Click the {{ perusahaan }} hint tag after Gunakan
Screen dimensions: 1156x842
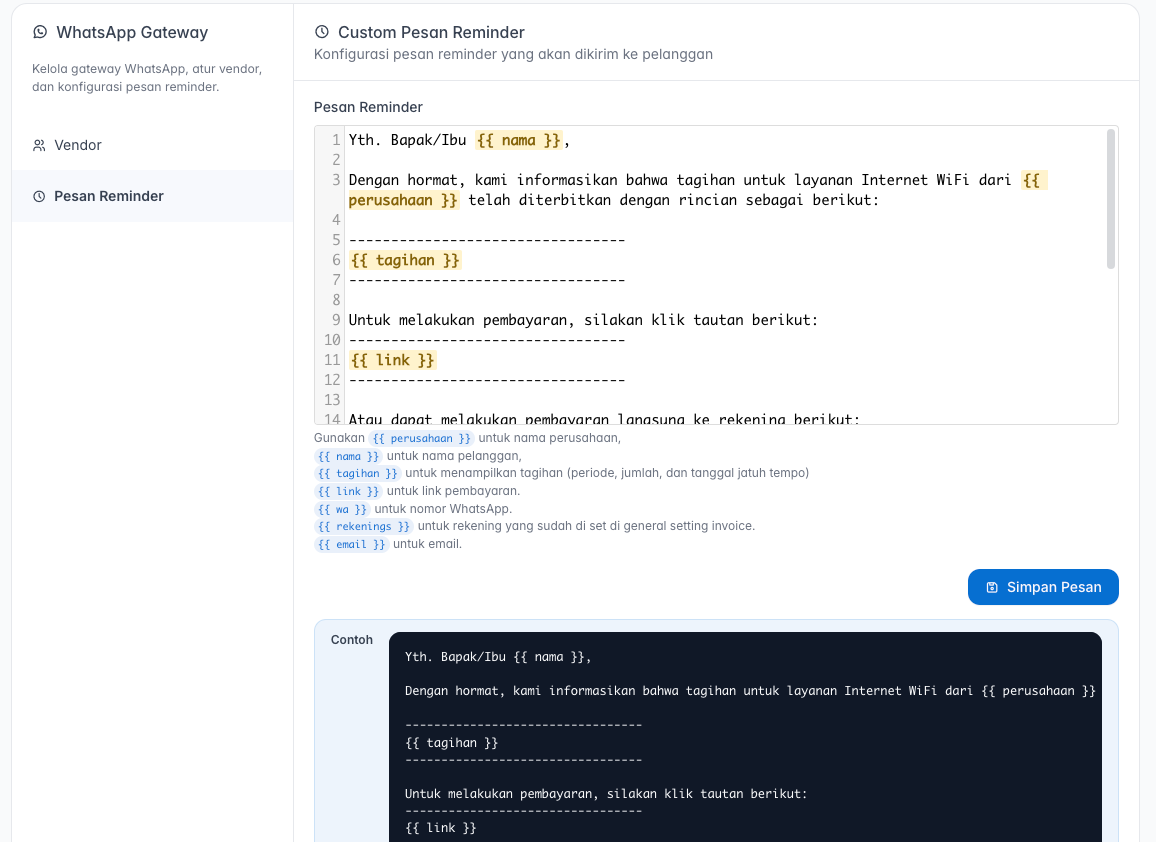tap(420, 438)
